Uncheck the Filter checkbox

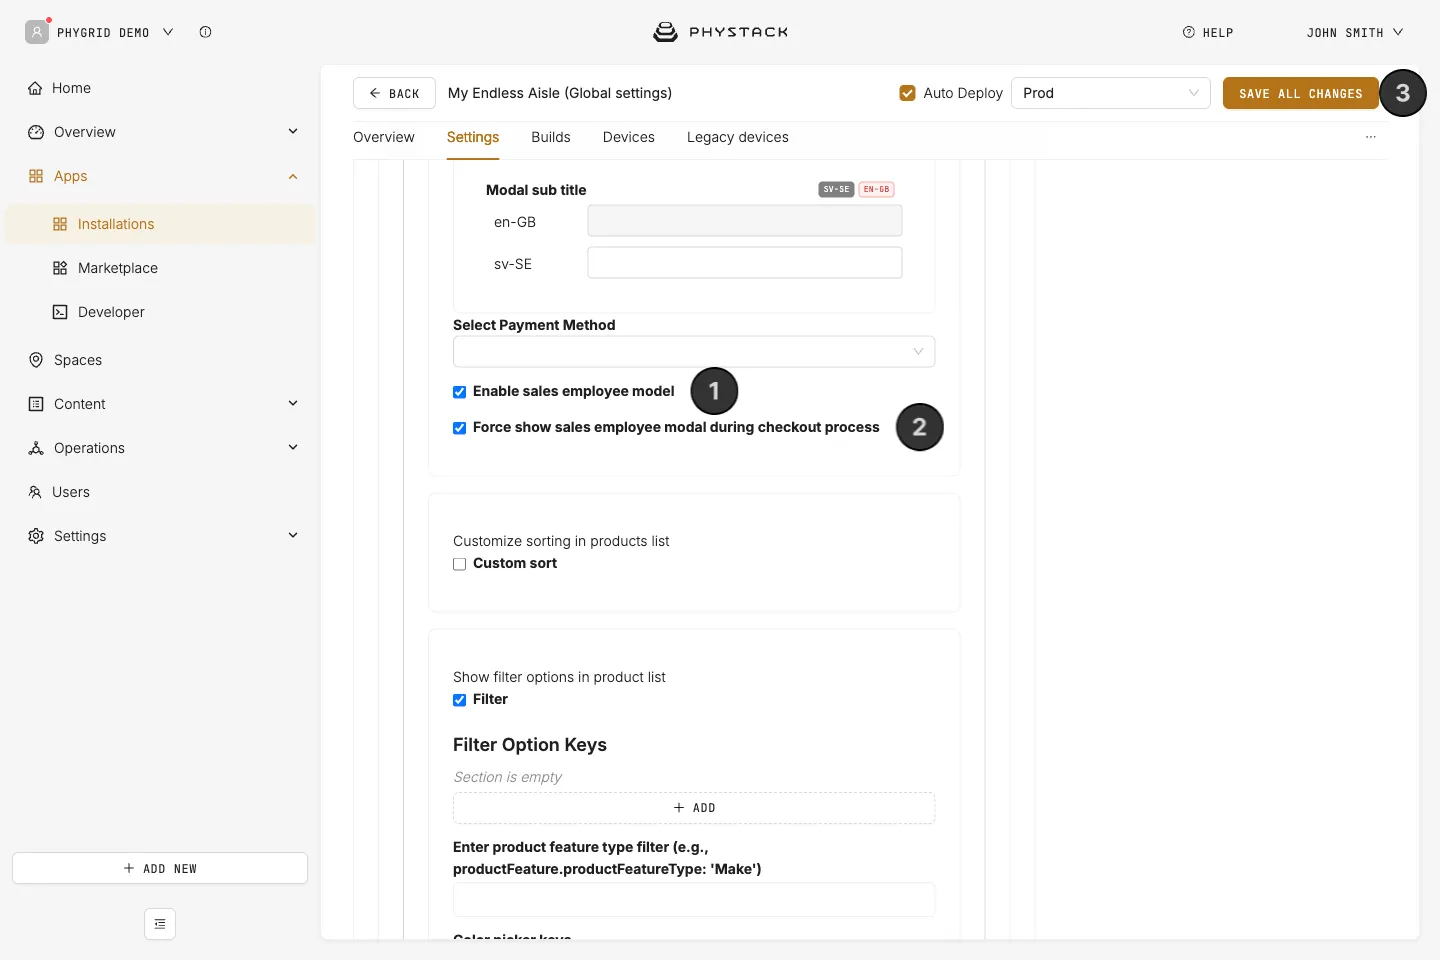(460, 700)
